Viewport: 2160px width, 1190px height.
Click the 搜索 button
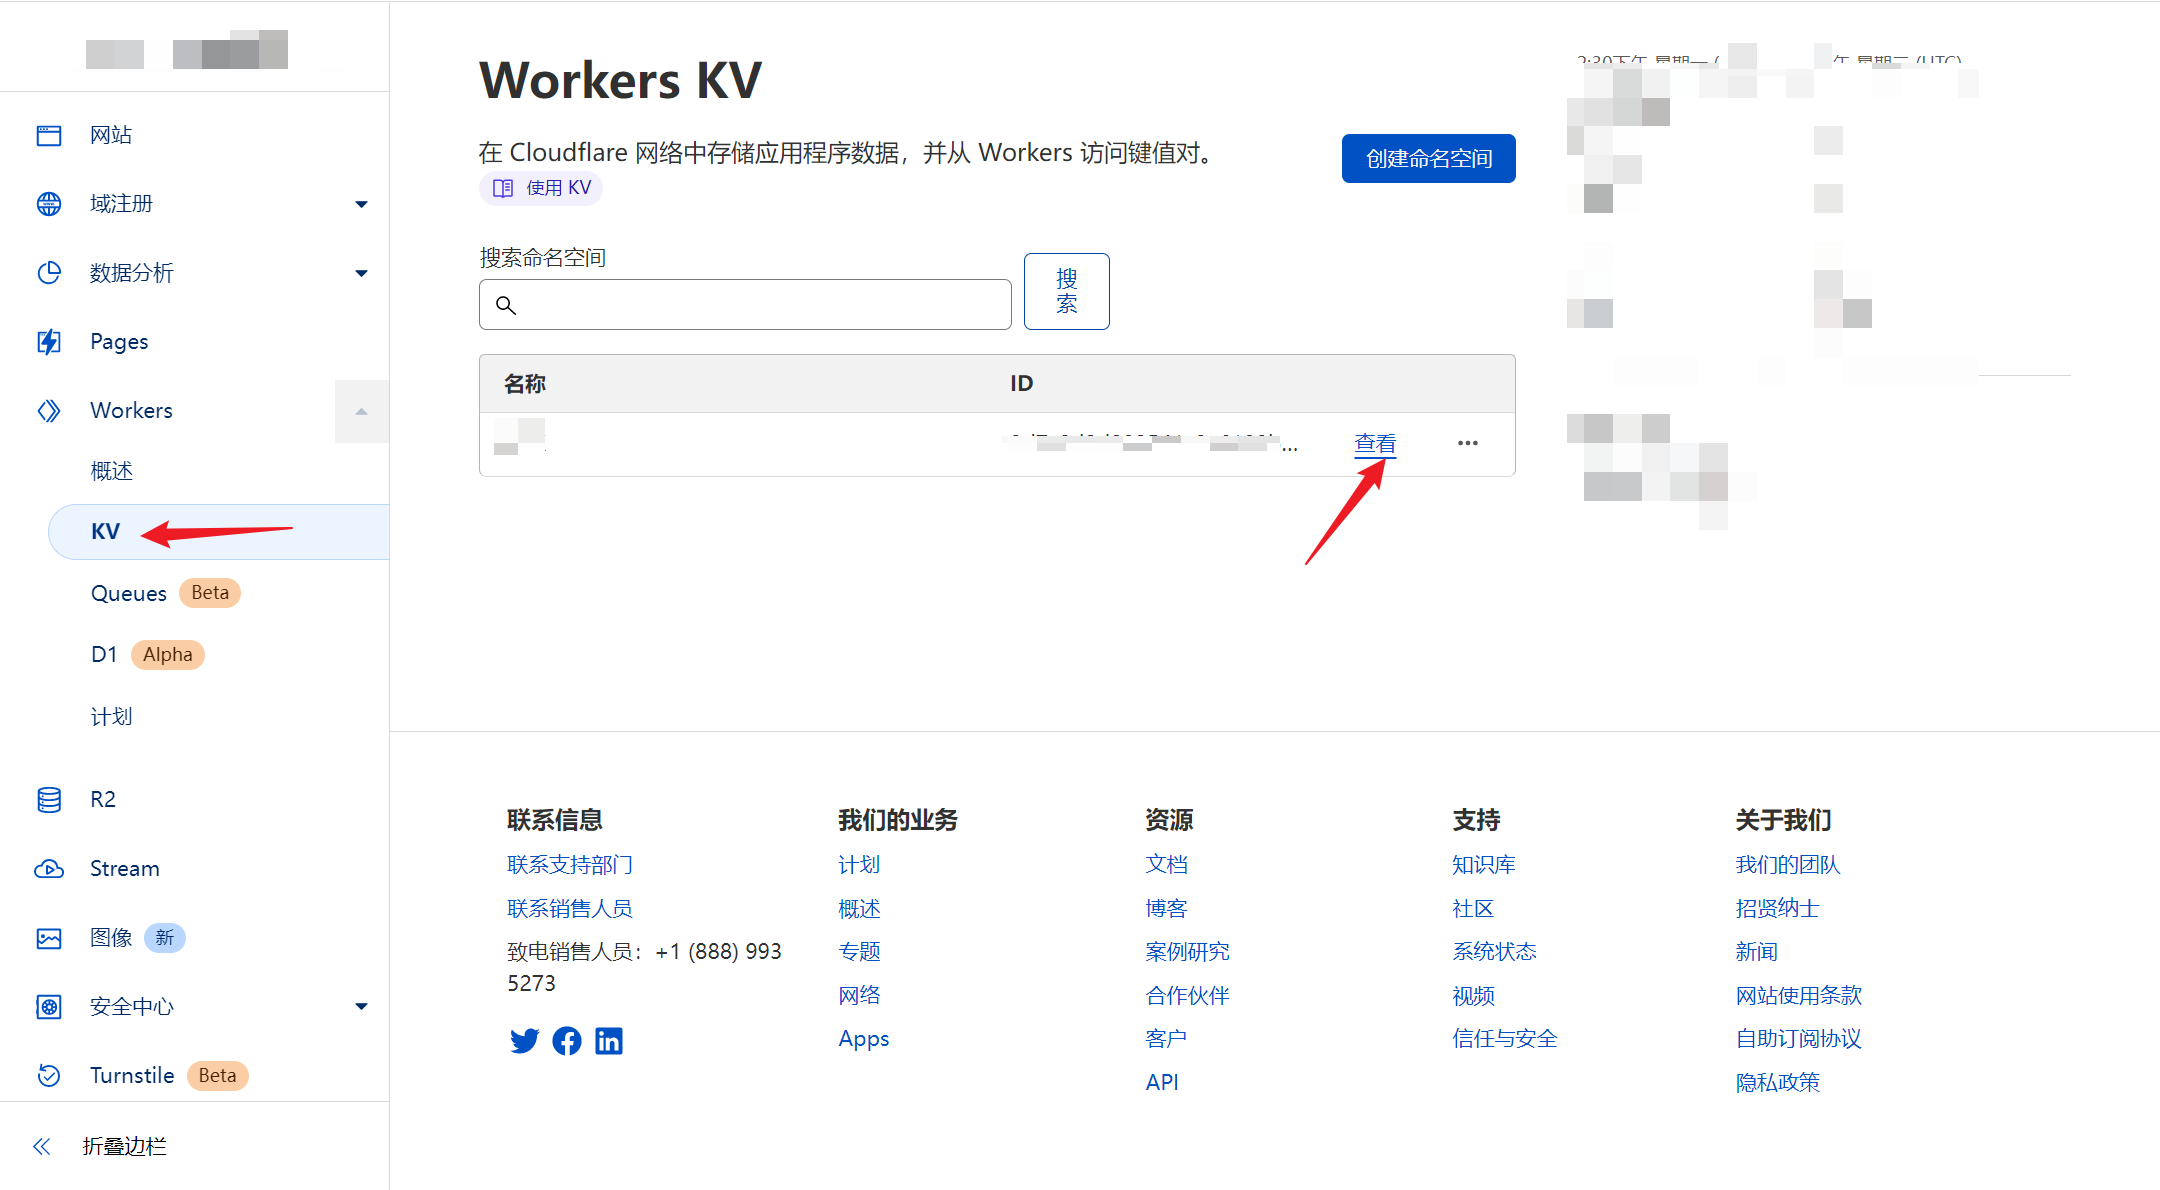[1067, 291]
